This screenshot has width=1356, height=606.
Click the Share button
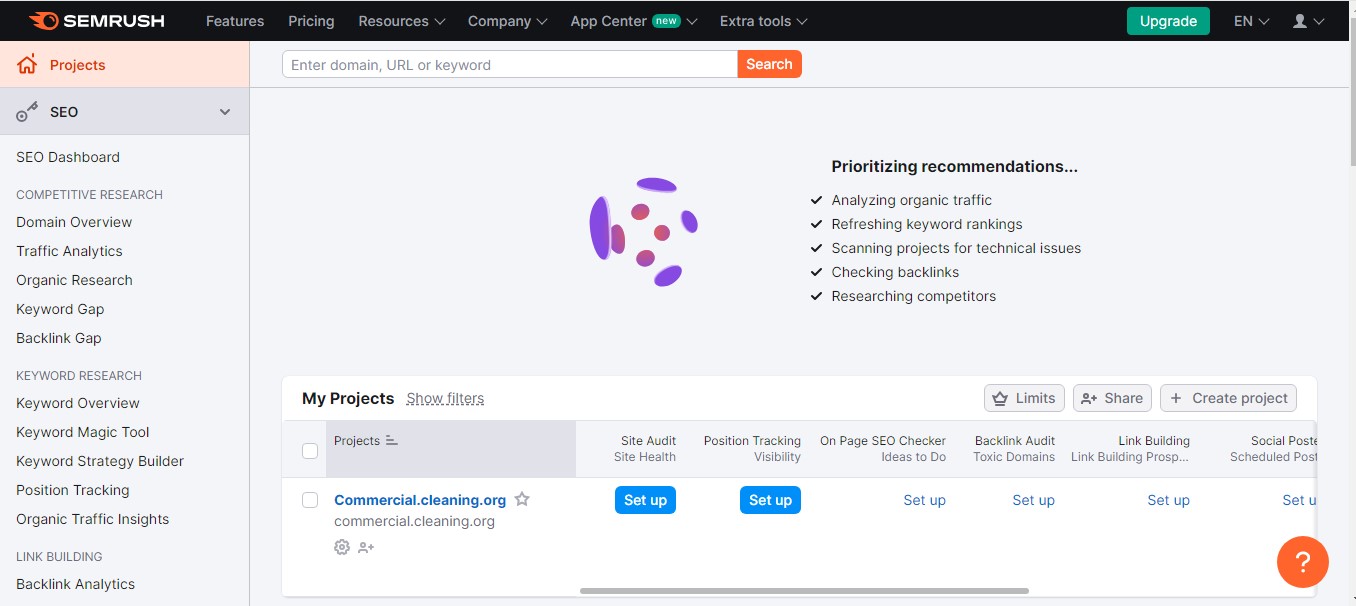click(1112, 398)
